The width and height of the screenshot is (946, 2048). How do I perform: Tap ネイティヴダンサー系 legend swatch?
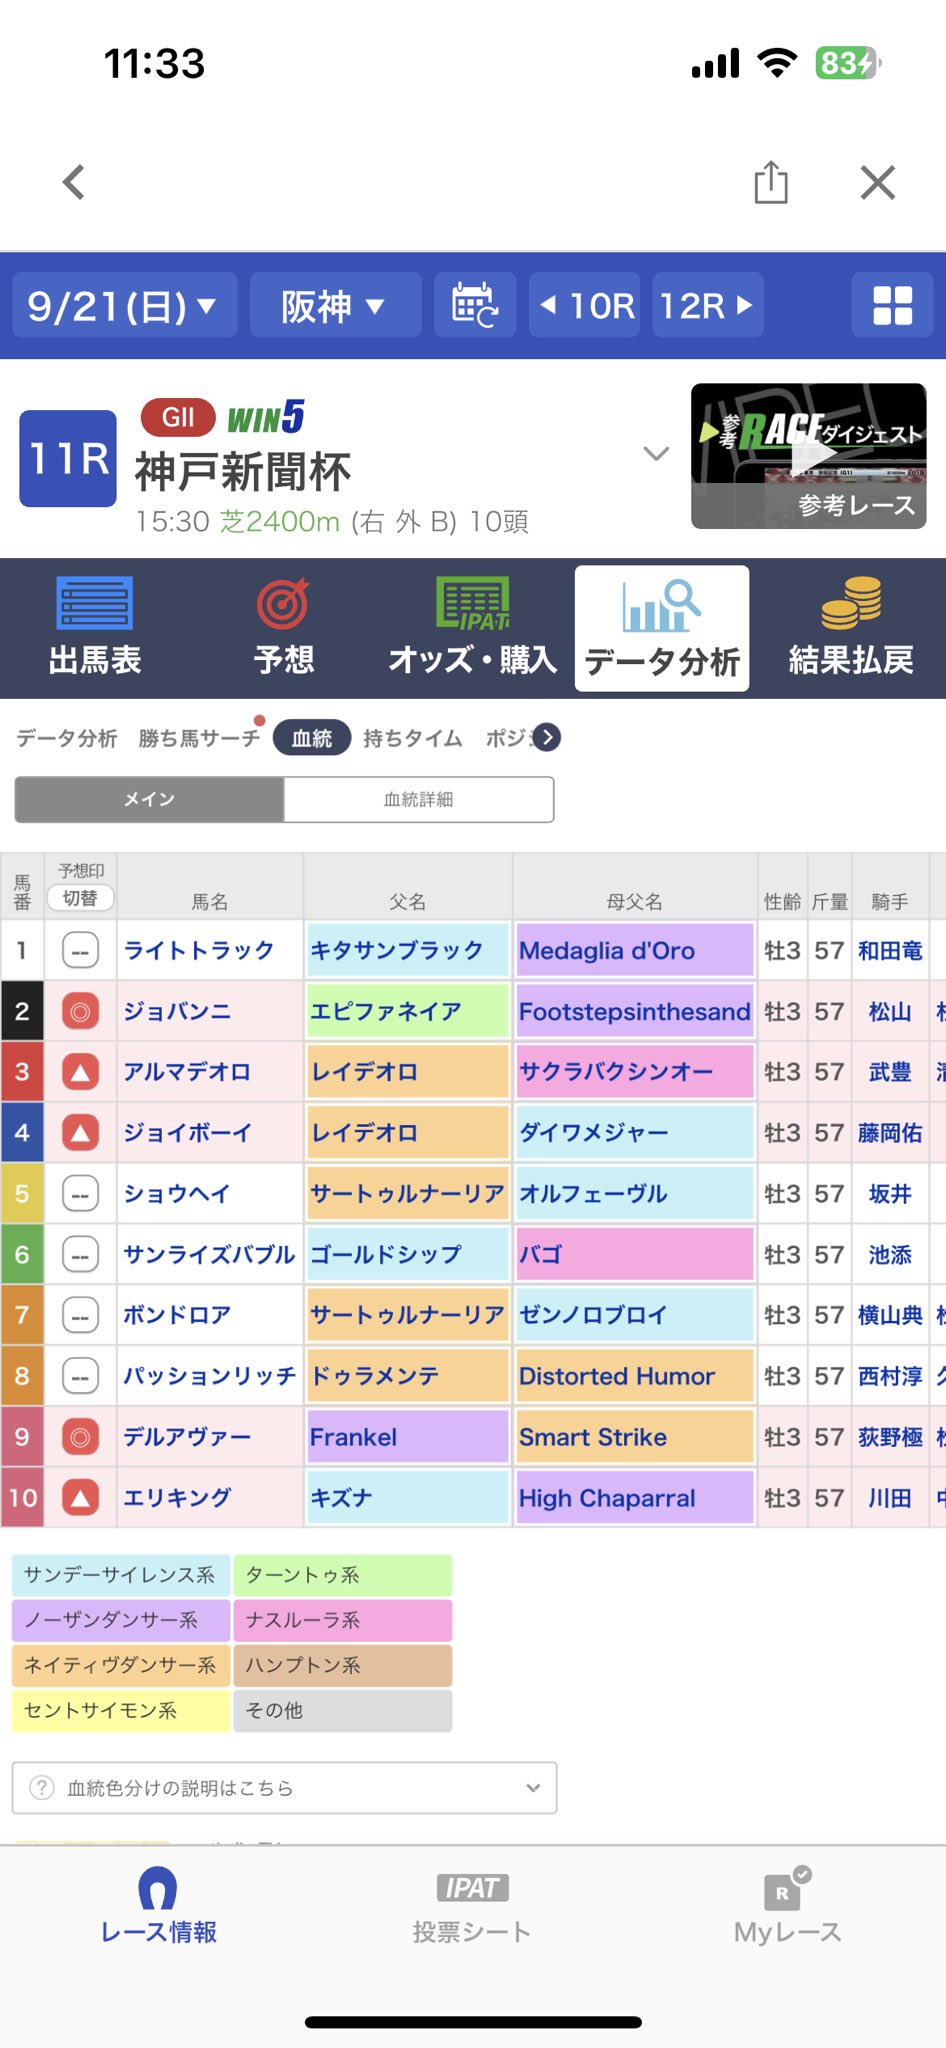pos(121,1665)
